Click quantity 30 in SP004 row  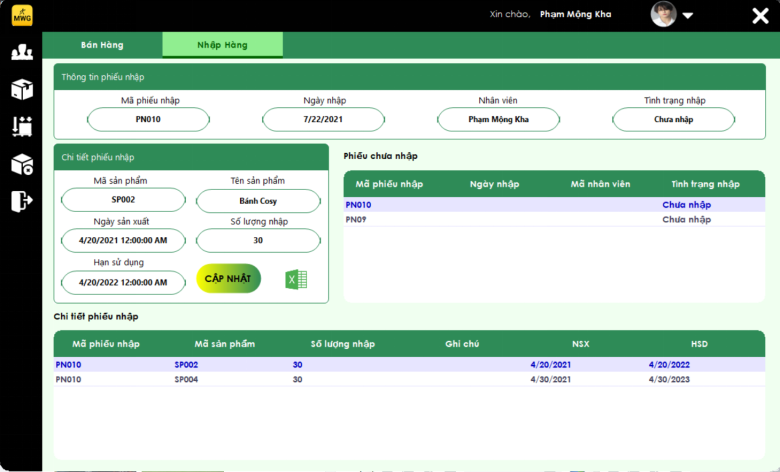(x=297, y=379)
